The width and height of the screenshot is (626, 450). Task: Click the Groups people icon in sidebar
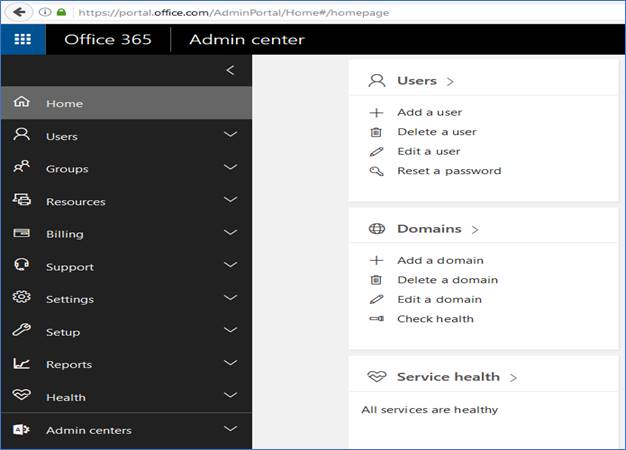[22, 166]
